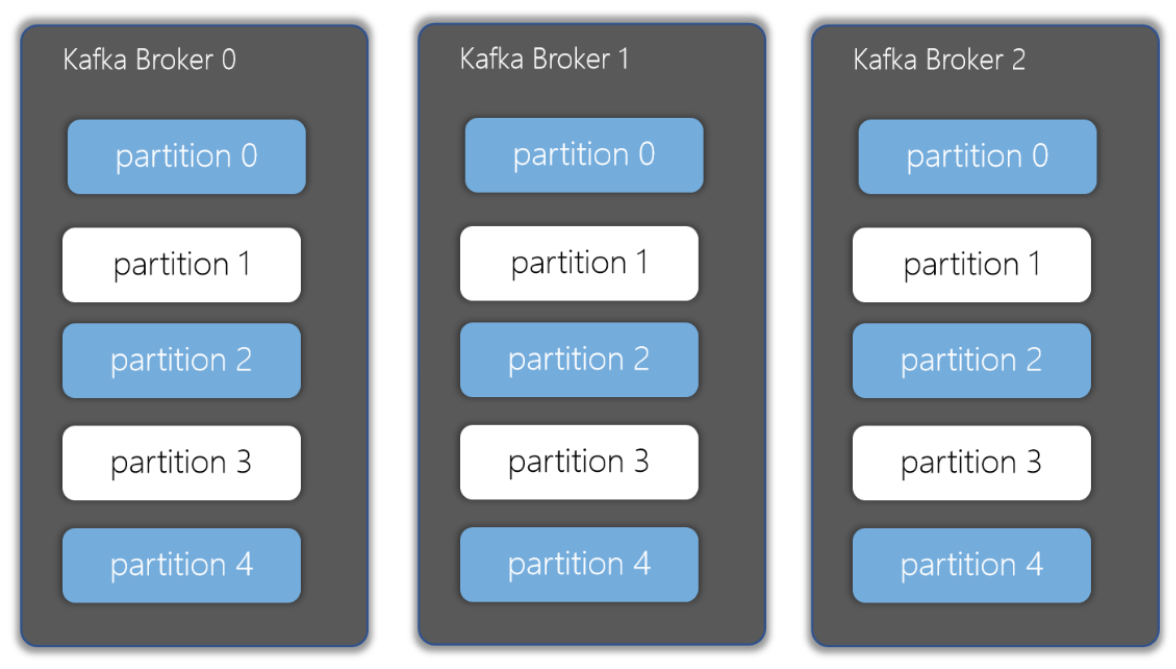Viewport: 1176px width, 669px height.
Task: Click the "Kafka Broker 2" title text
Action: [939, 60]
